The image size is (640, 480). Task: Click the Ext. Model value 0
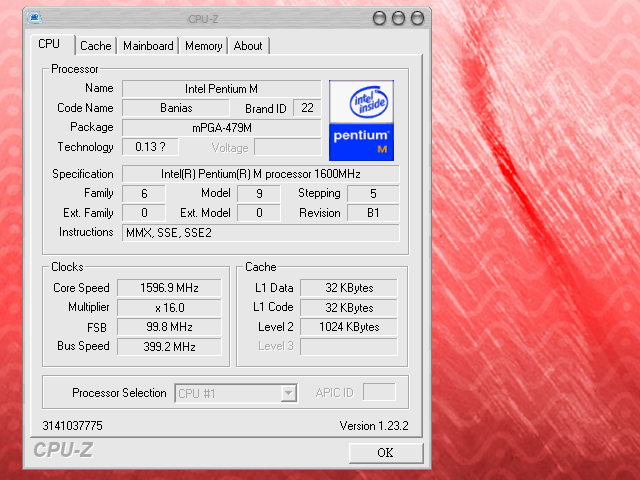coord(259,213)
